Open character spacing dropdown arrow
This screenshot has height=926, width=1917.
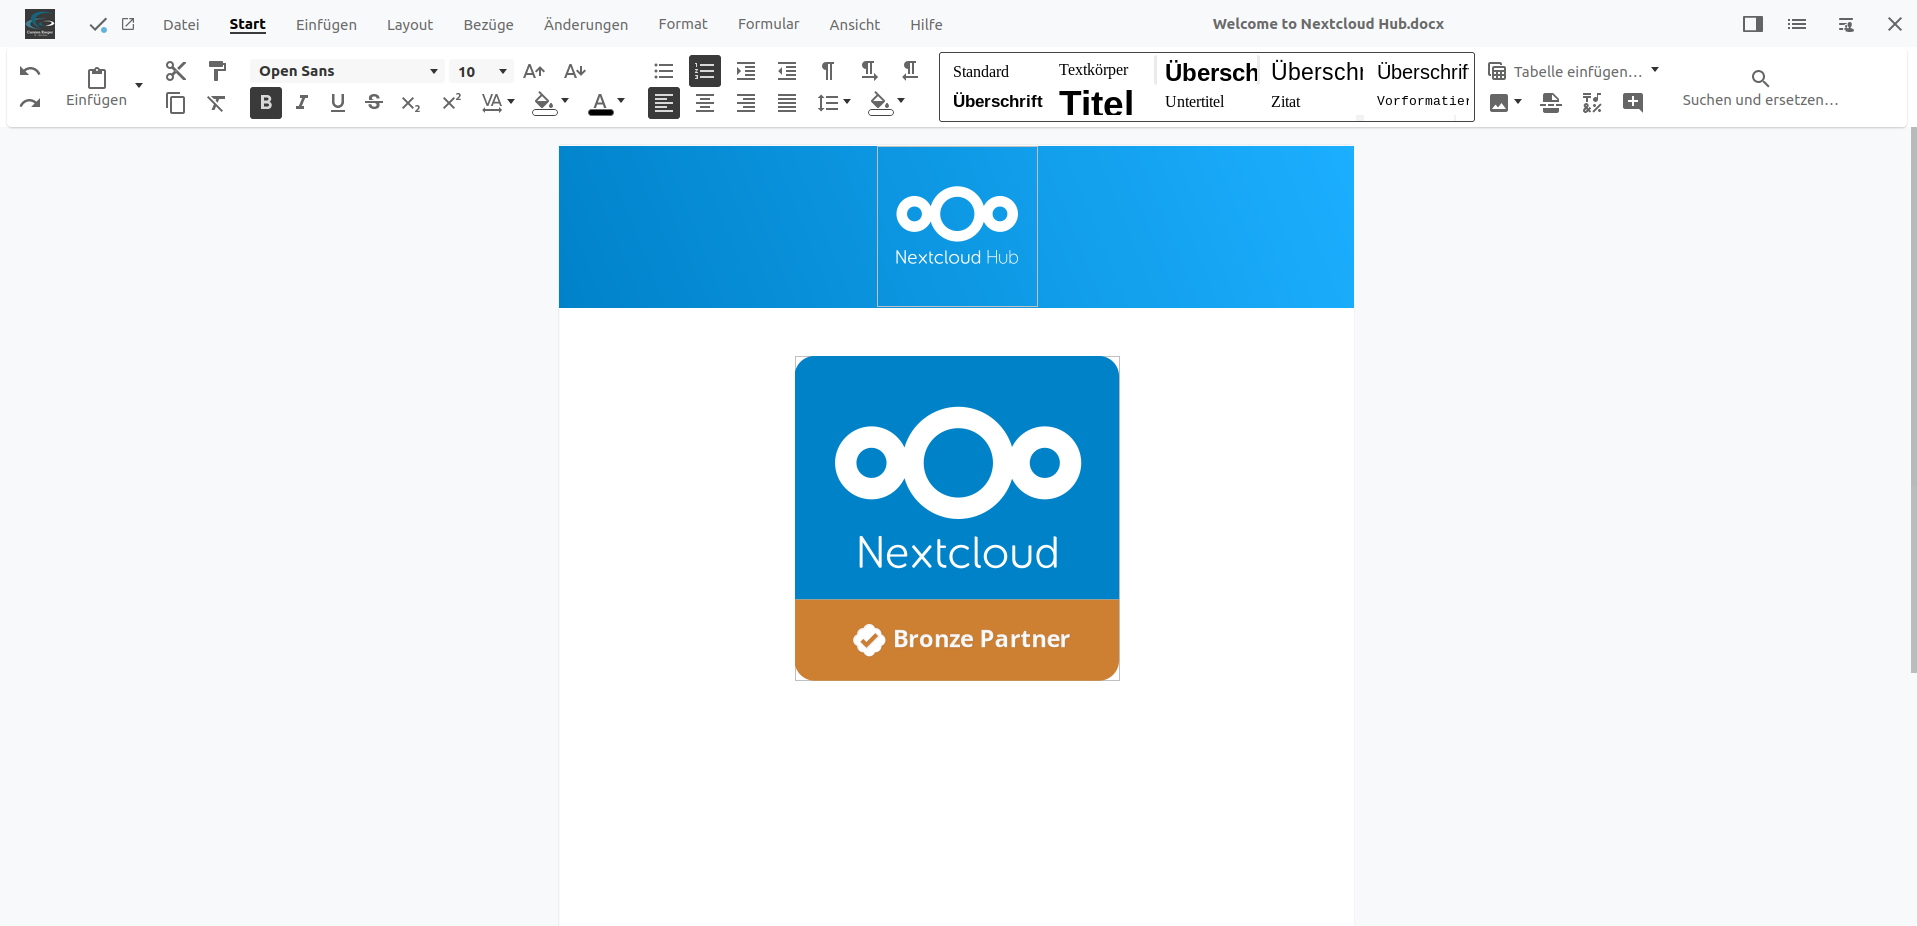coord(511,102)
